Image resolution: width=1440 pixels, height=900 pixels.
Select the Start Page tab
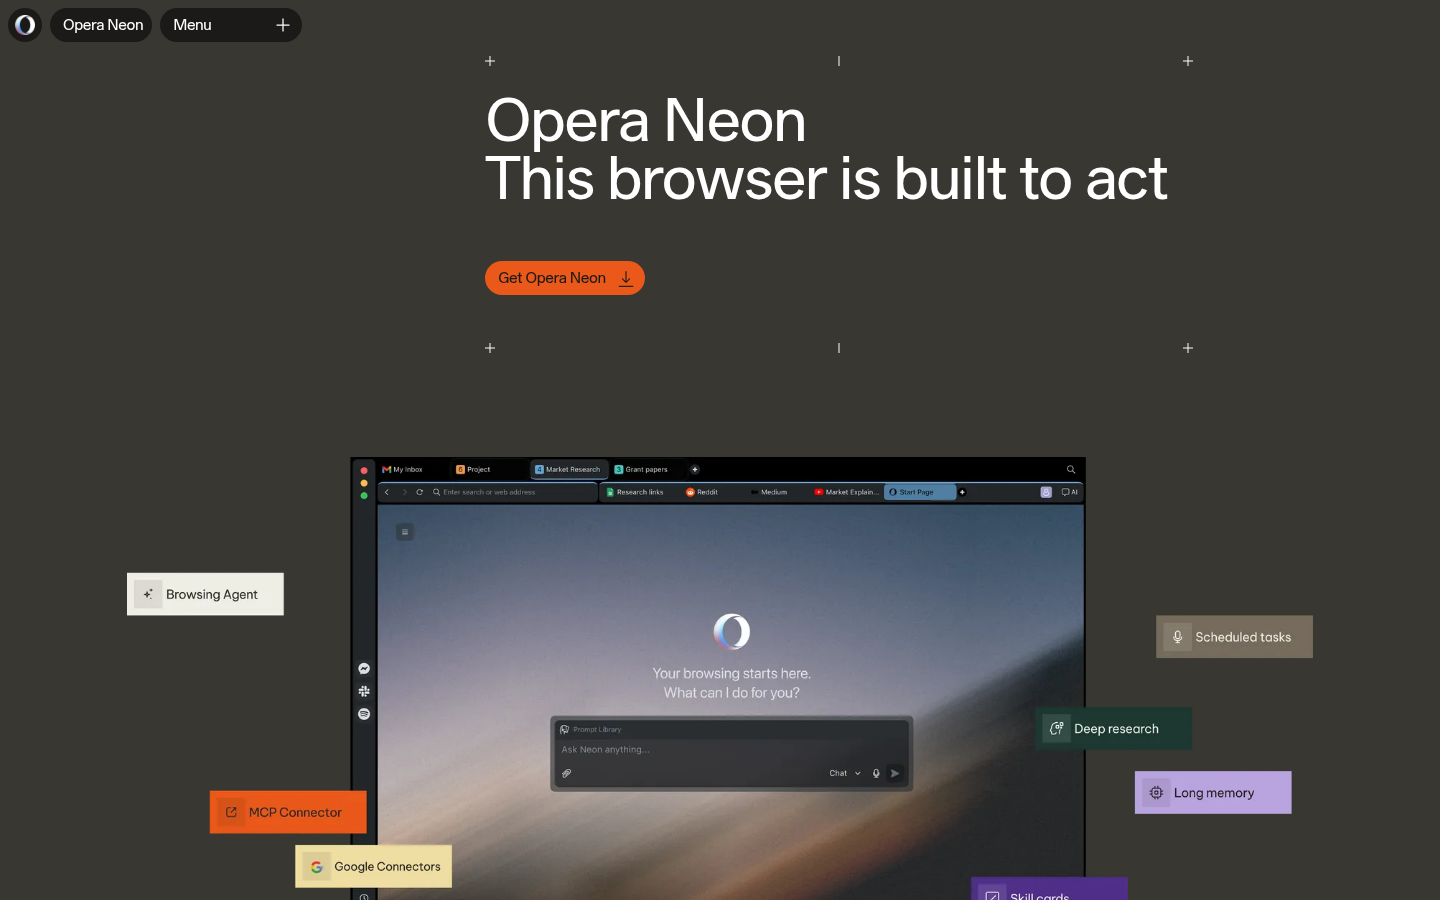(920, 492)
